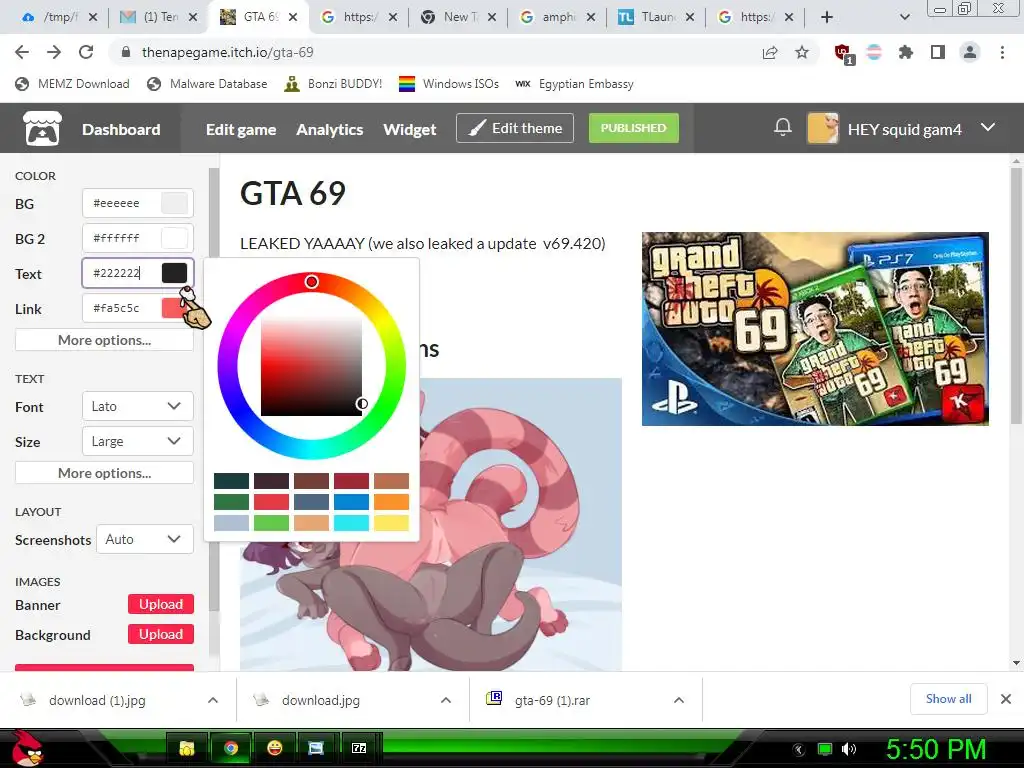Viewport: 1024px width, 768px height.
Task: Open the Egyptian Embassy bookmark
Action: click(575, 84)
